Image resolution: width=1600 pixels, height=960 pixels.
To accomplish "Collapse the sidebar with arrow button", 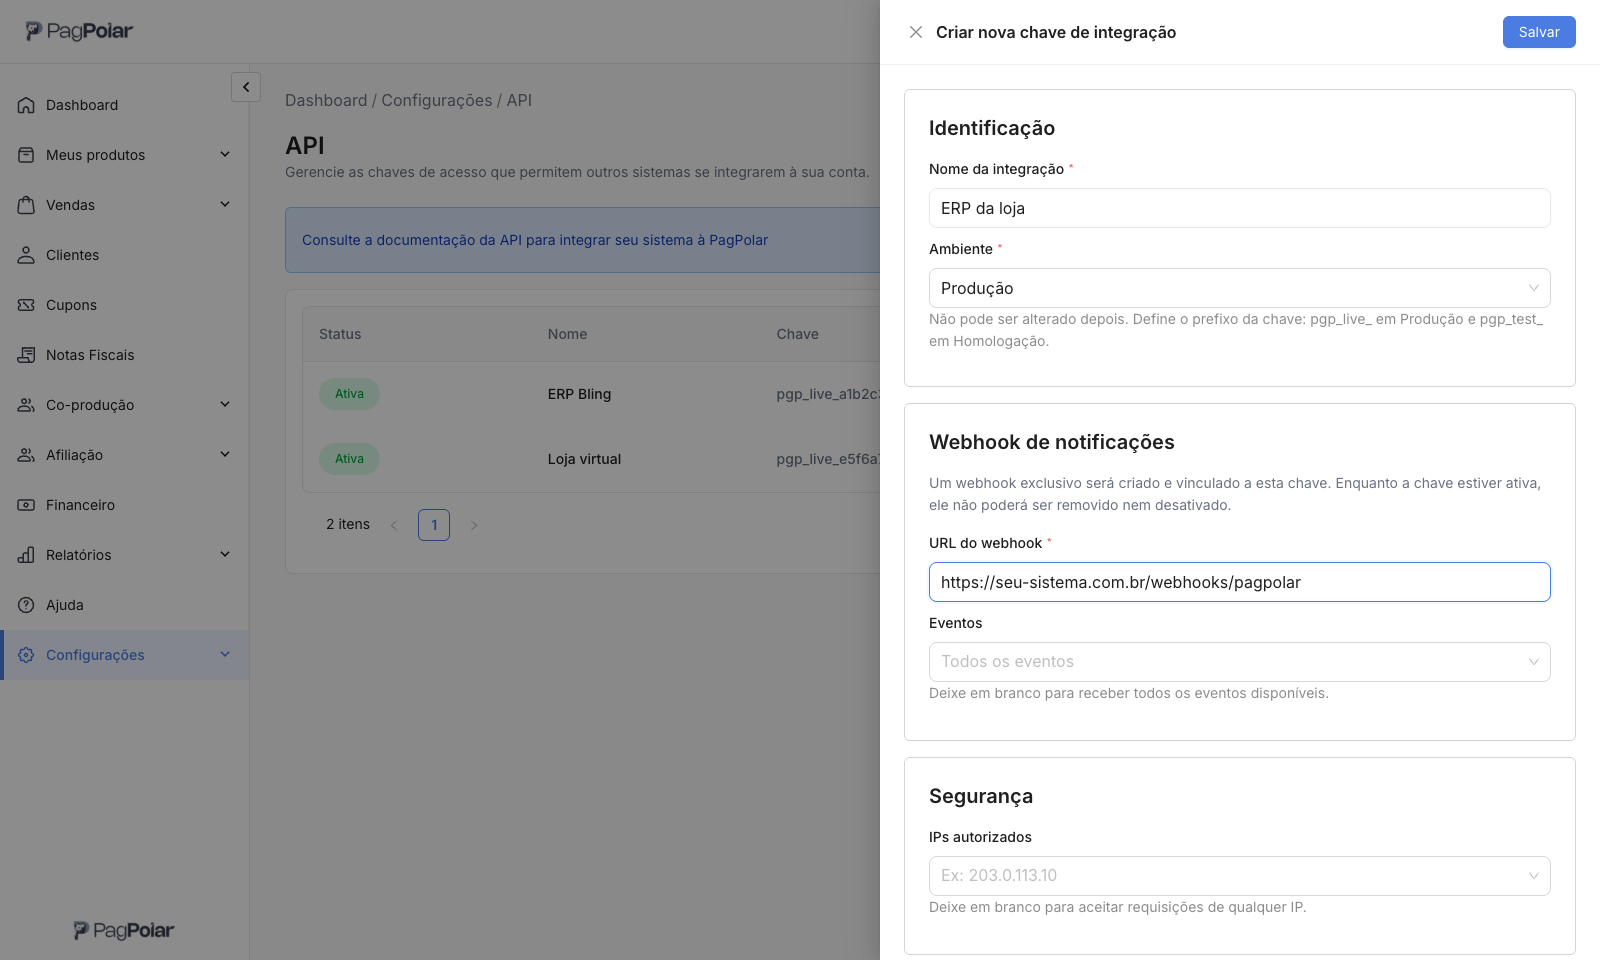I will pos(246,87).
